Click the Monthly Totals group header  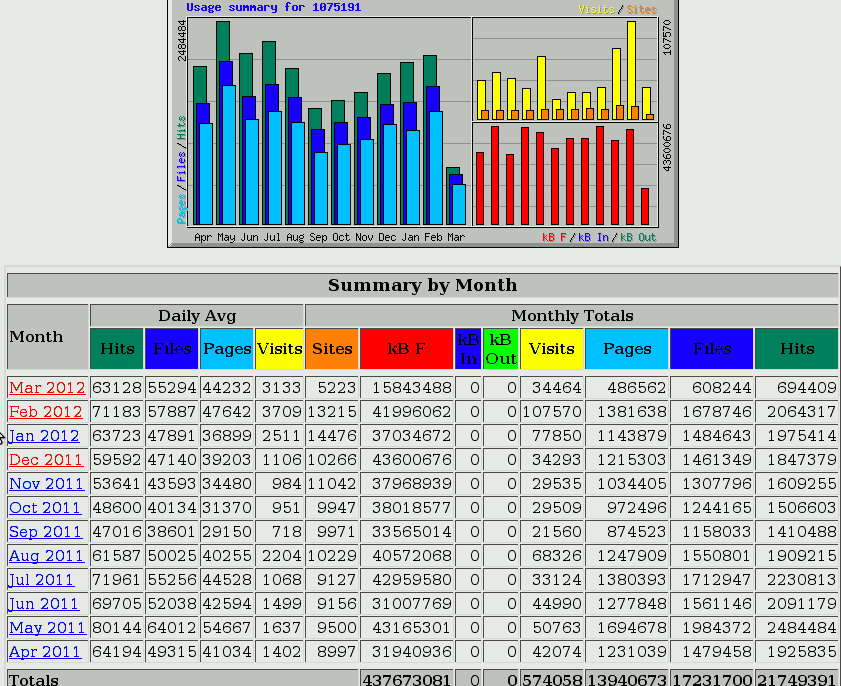pos(571,316)
